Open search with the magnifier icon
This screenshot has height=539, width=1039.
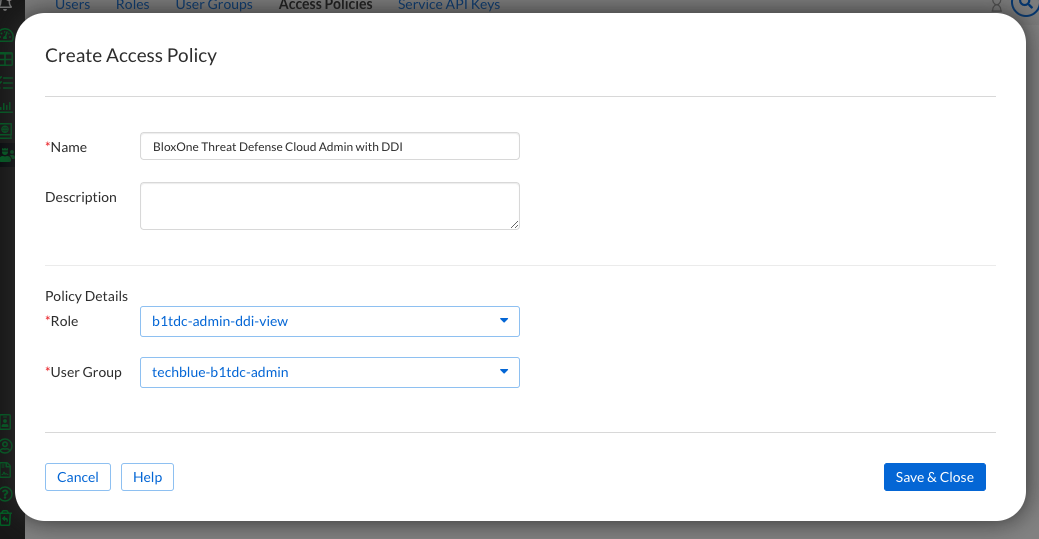pyautogui.click(x=1026, y=6)
